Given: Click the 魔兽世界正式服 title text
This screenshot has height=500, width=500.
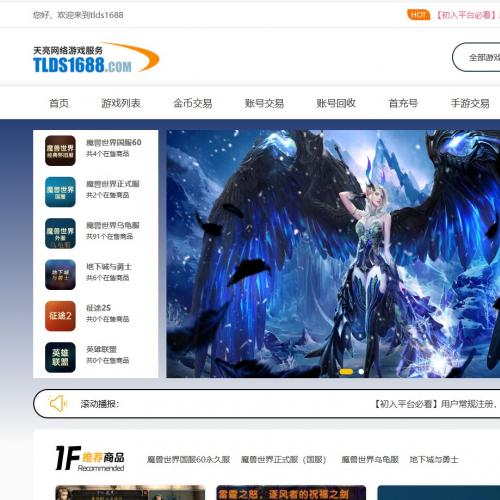Looking at the screenshot, I should click(x=113, y=184).
